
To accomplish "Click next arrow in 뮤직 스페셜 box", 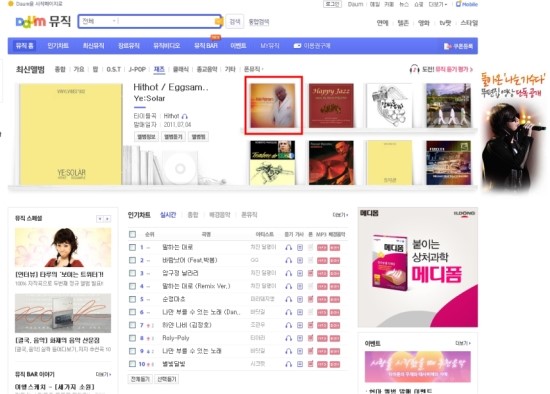I will [x=107, y=219].
